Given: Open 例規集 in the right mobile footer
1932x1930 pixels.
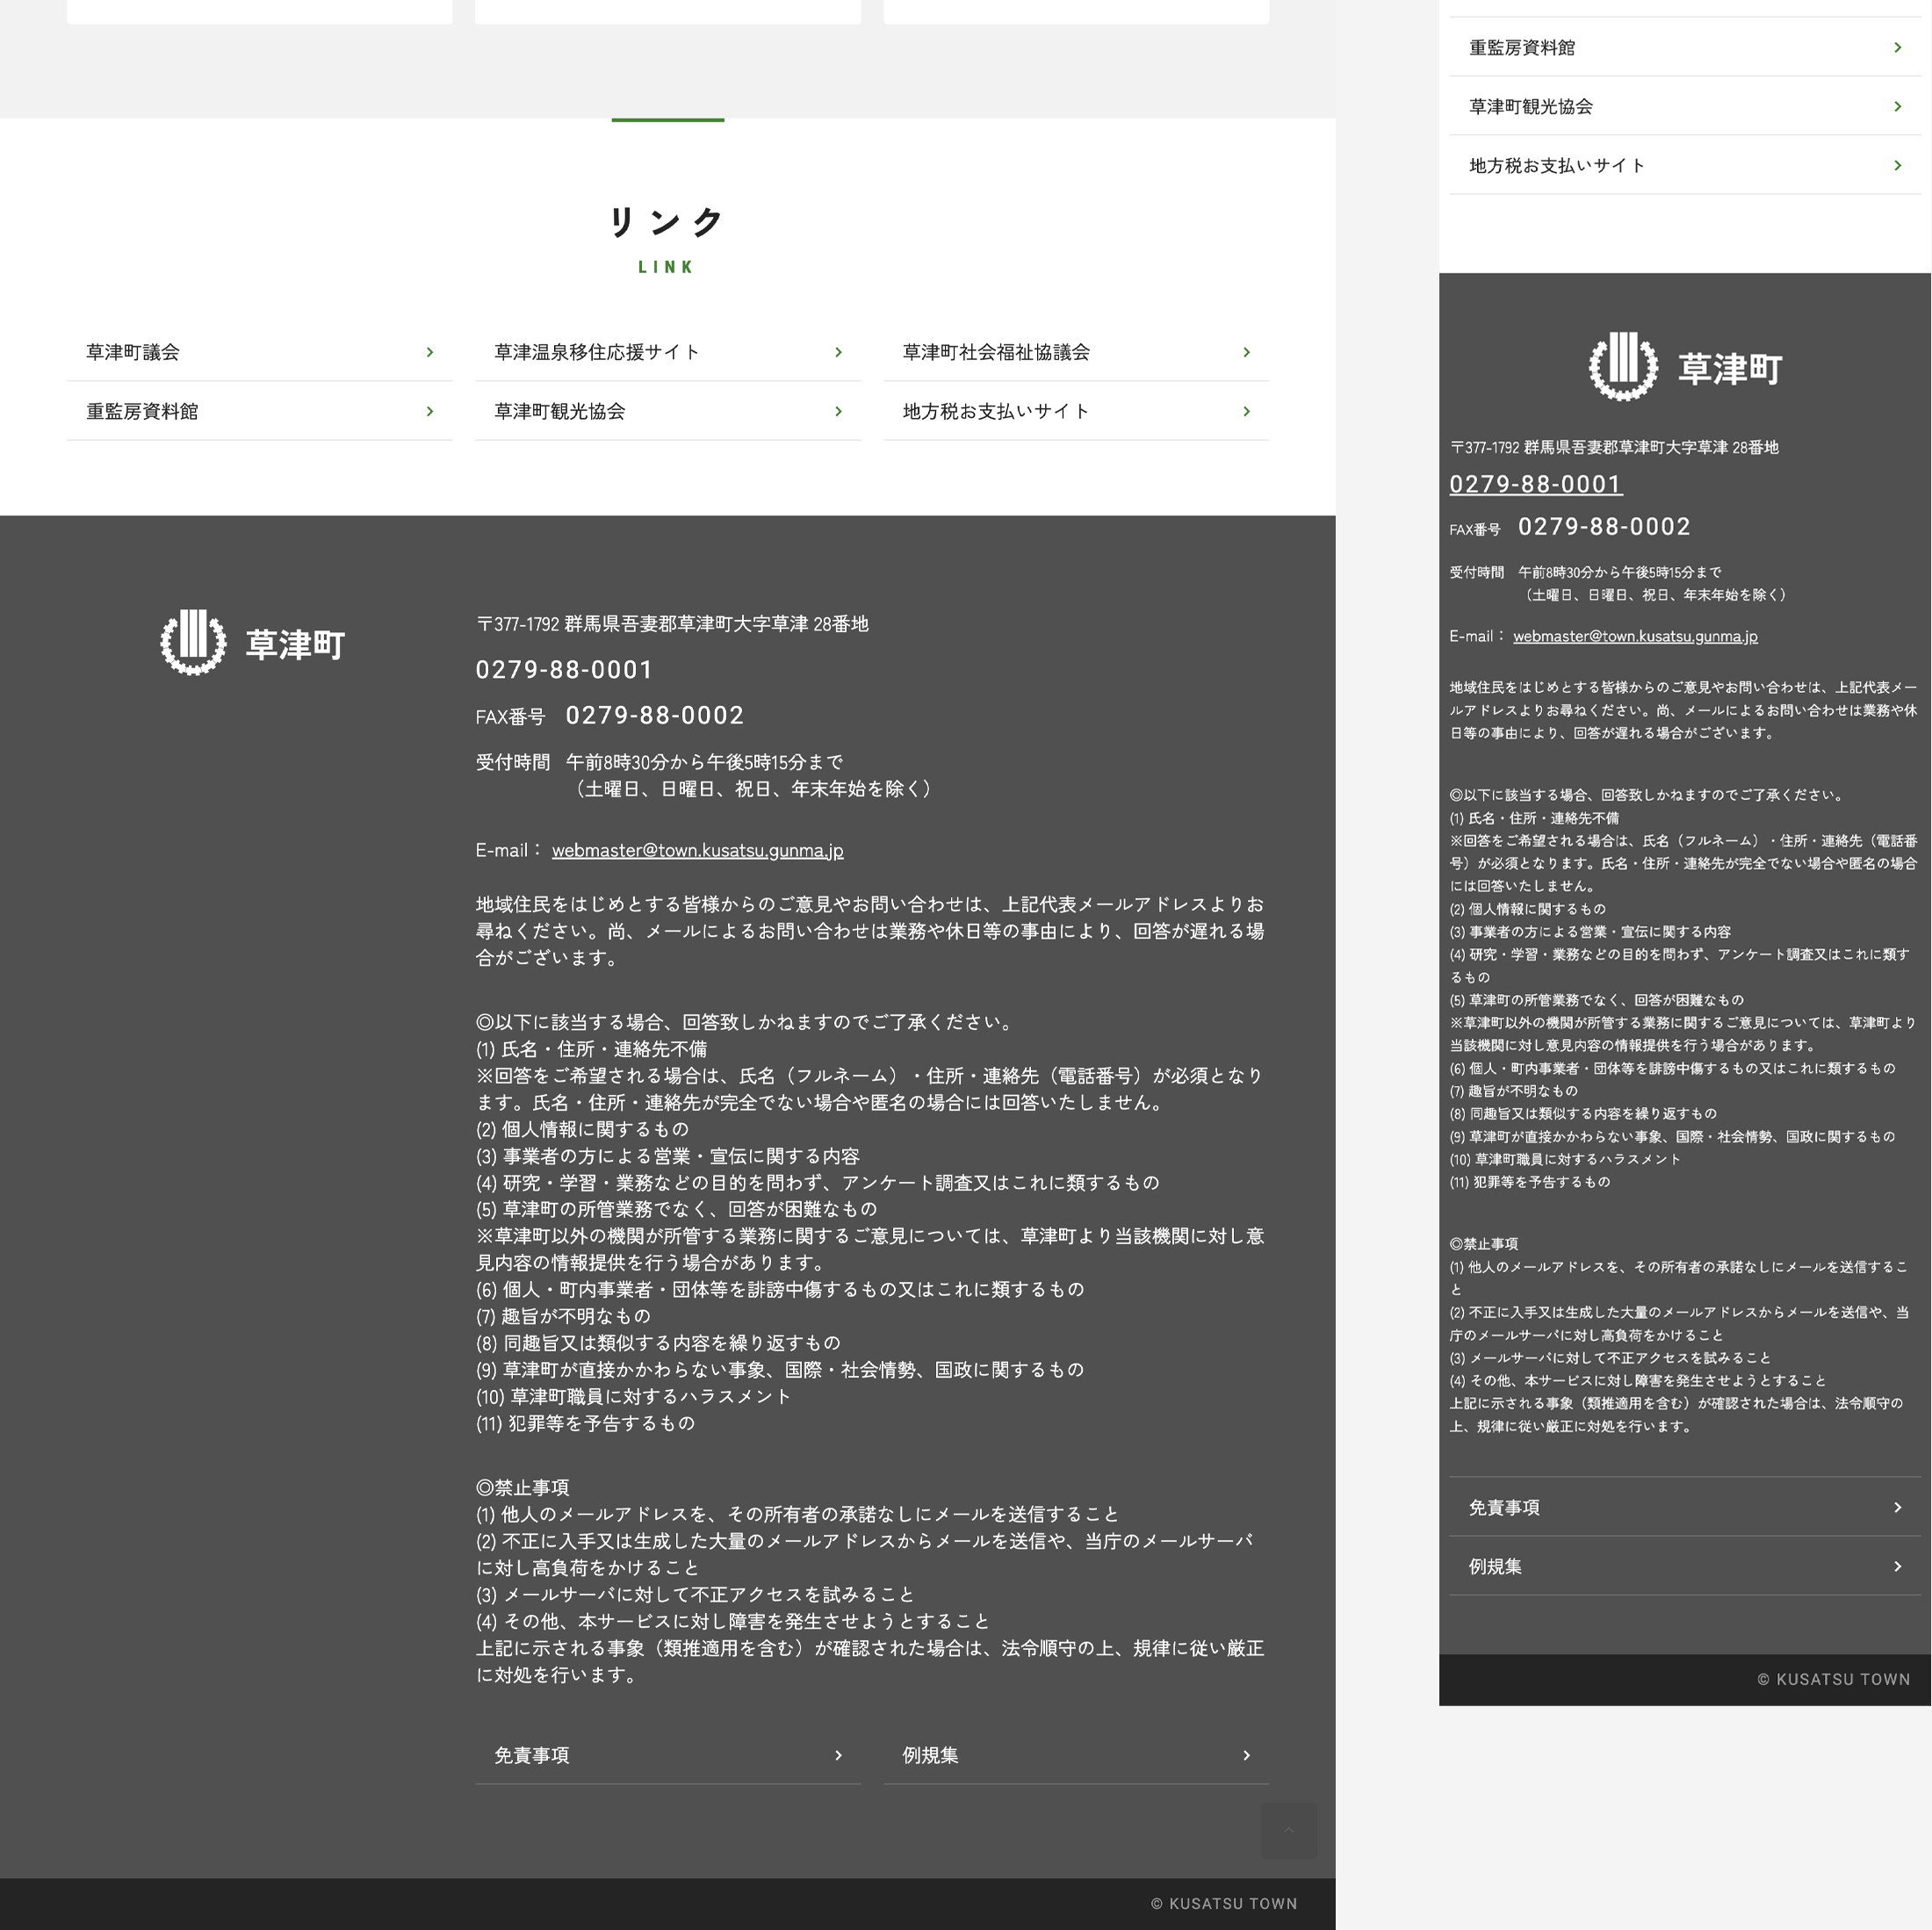Looking at the screenshot, I should [x=1495, y=1566].
